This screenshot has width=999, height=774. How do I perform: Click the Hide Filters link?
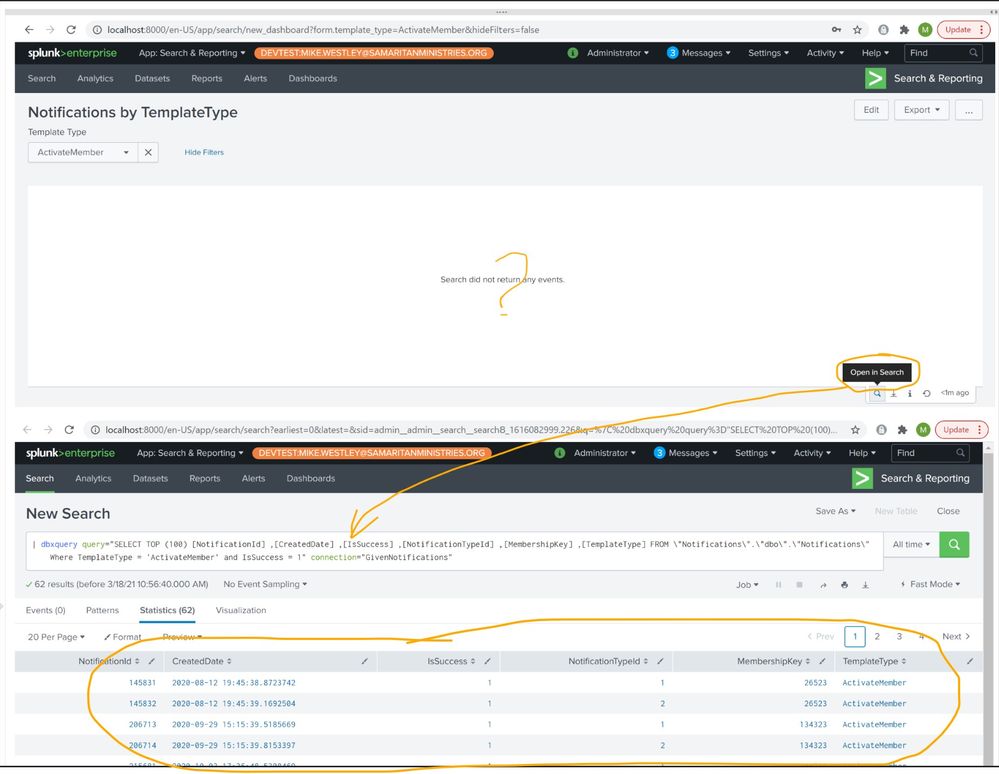click(x=204, y=153)
